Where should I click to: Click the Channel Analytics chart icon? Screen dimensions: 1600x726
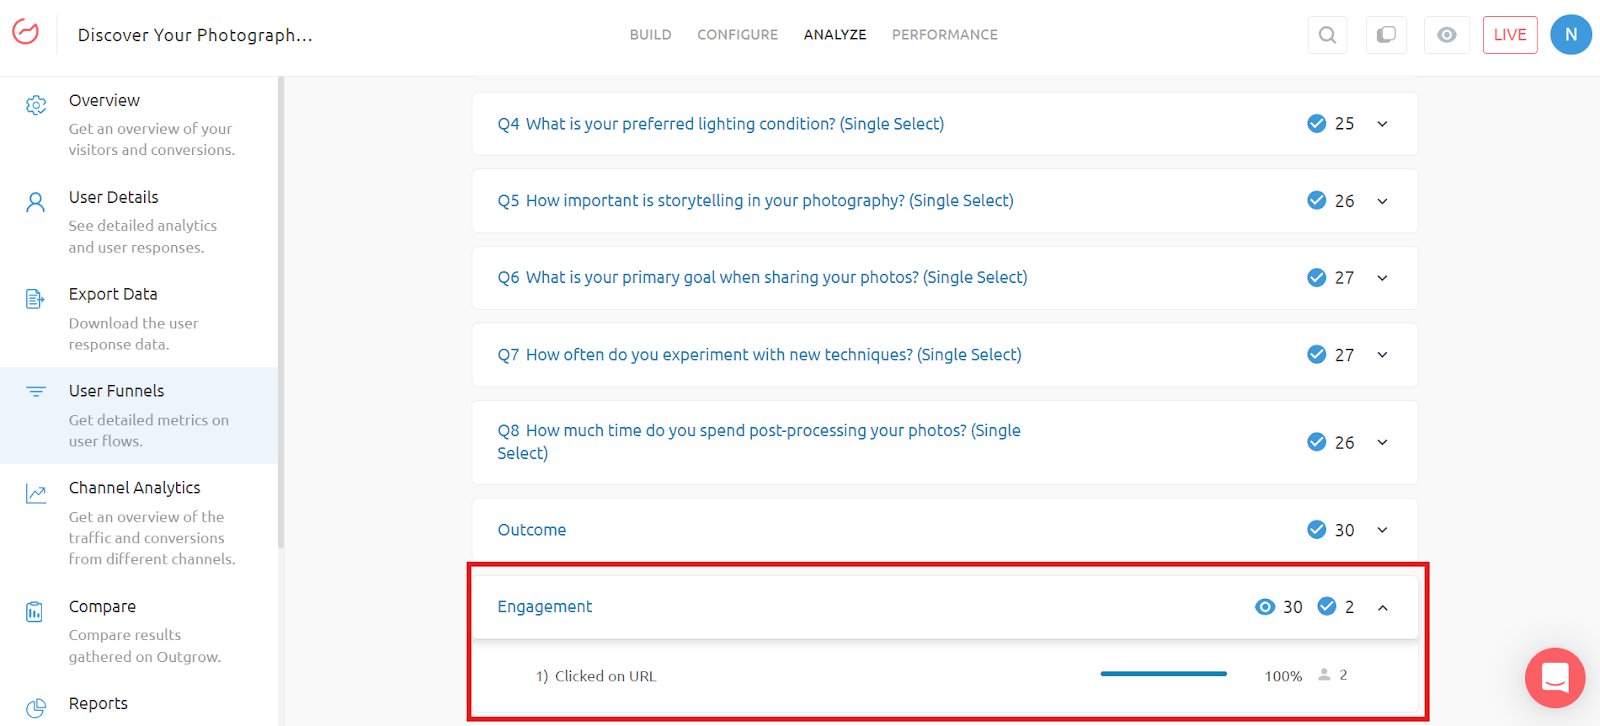[x=36, y=493]
